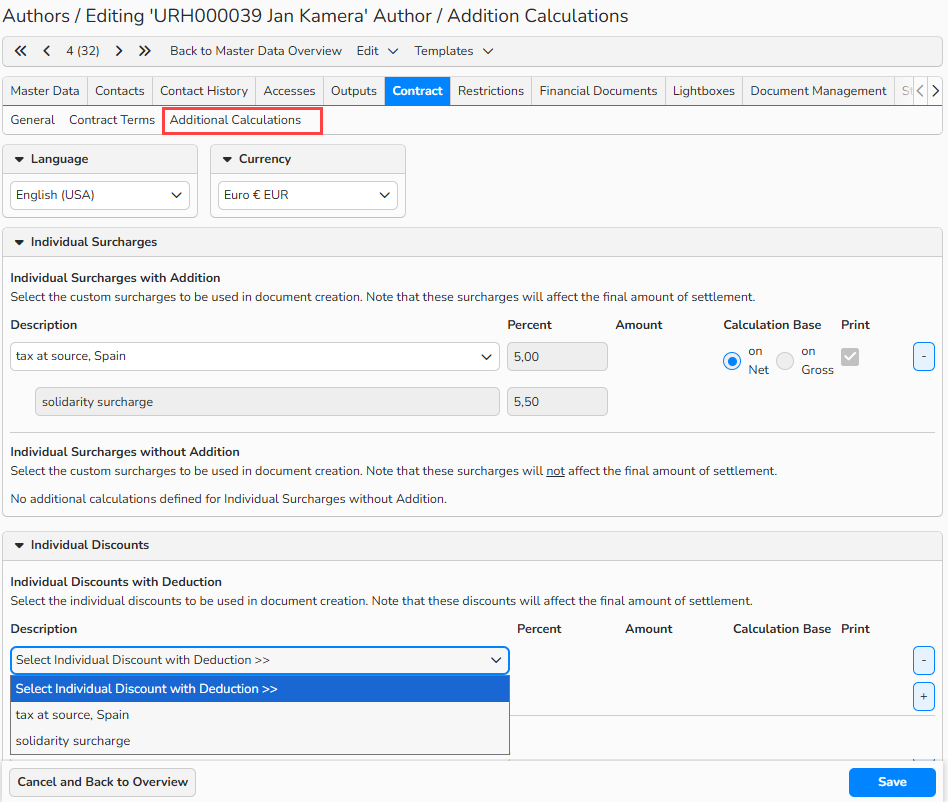Jump to the first author record
The height and width of the screenshot is (802, 948).
click(21, 51)
